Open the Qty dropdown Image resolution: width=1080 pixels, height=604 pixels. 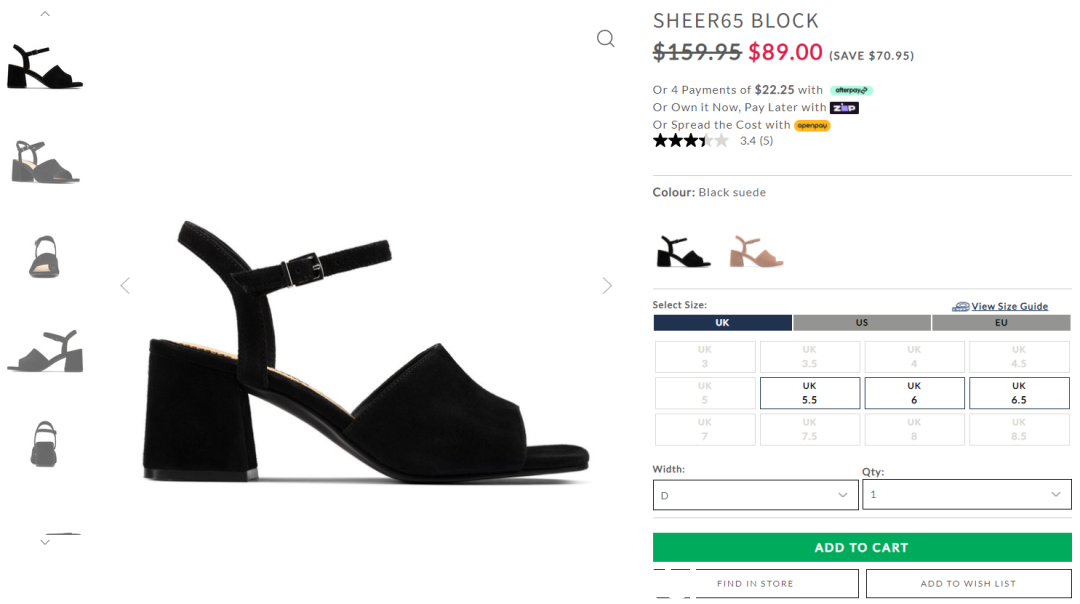point(967,494)
